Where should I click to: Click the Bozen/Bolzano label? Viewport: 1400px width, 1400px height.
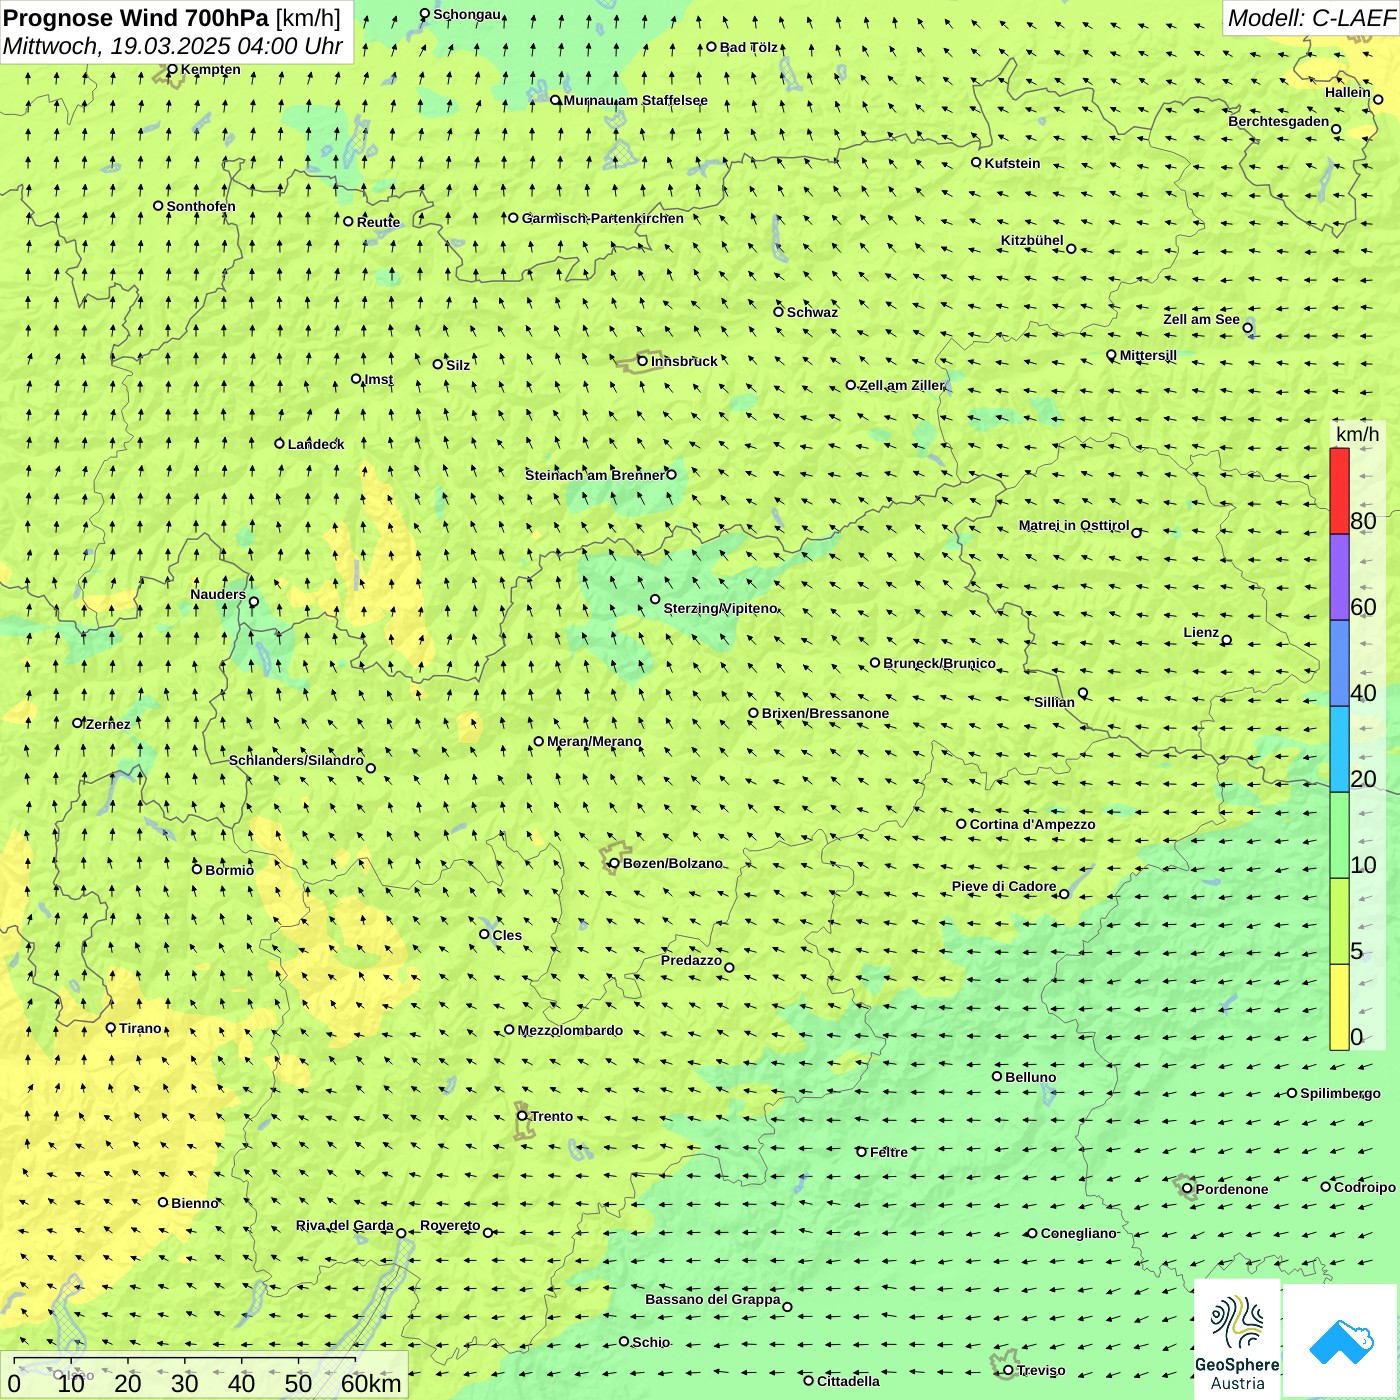click(672, 863)
